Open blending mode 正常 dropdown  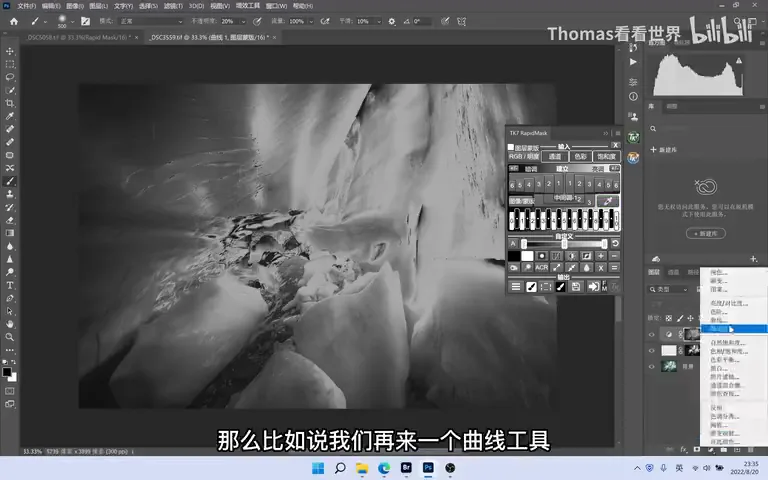[151, 22]
